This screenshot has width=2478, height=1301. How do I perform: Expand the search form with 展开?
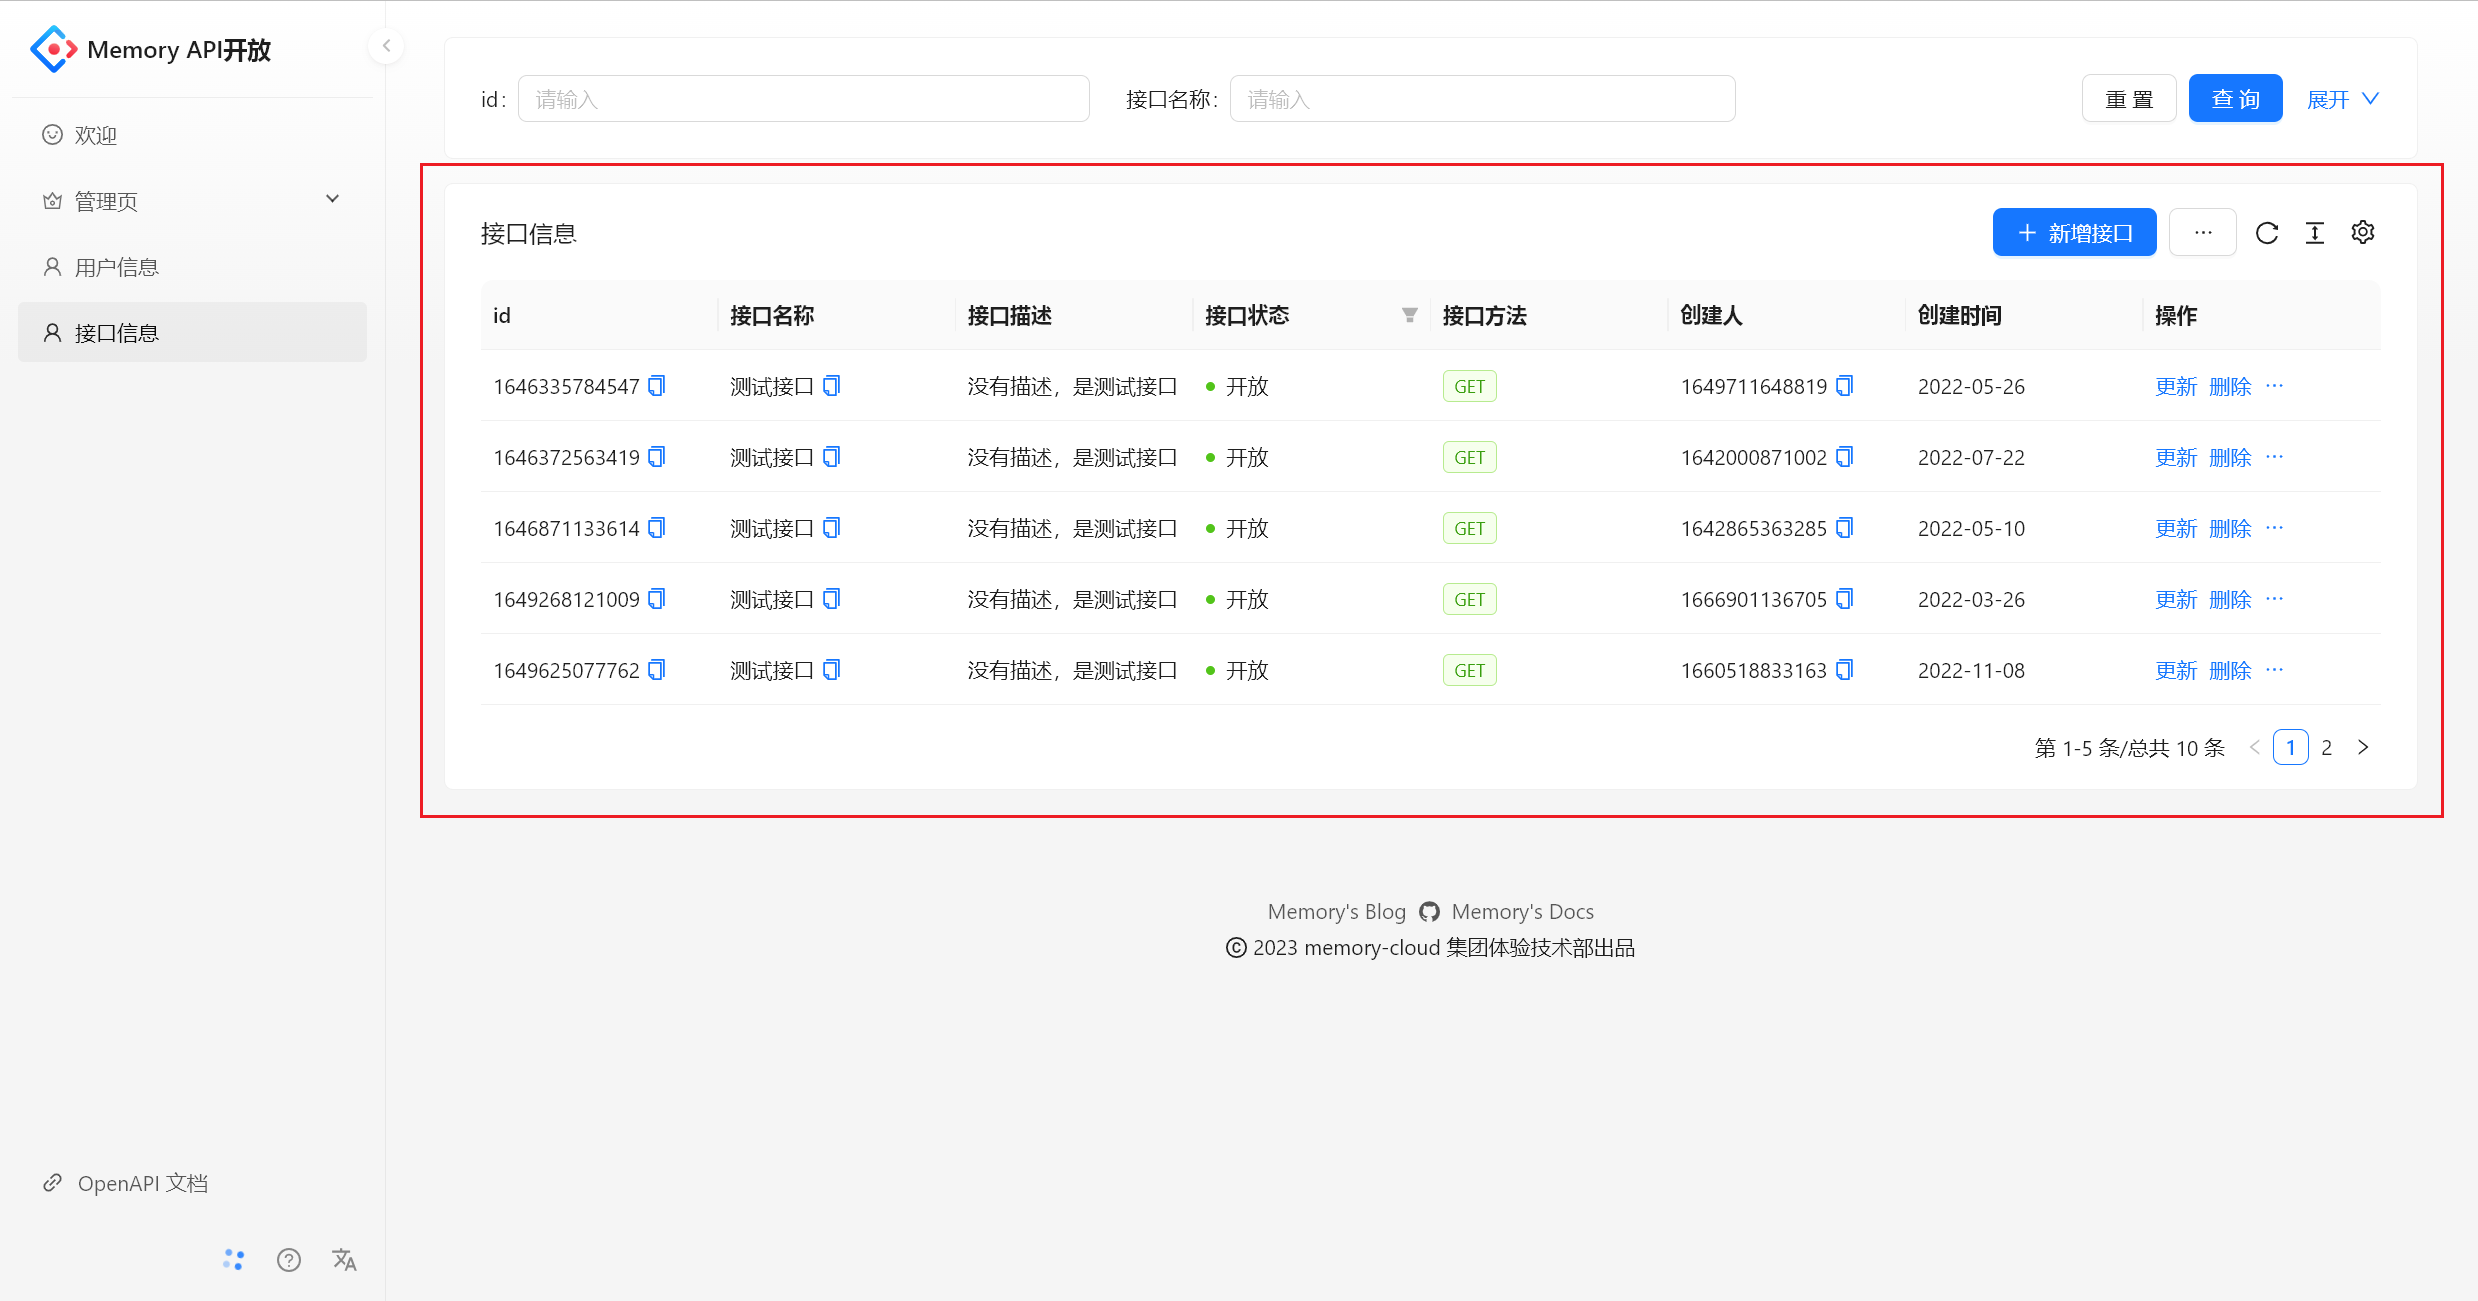pos(2343,99)
